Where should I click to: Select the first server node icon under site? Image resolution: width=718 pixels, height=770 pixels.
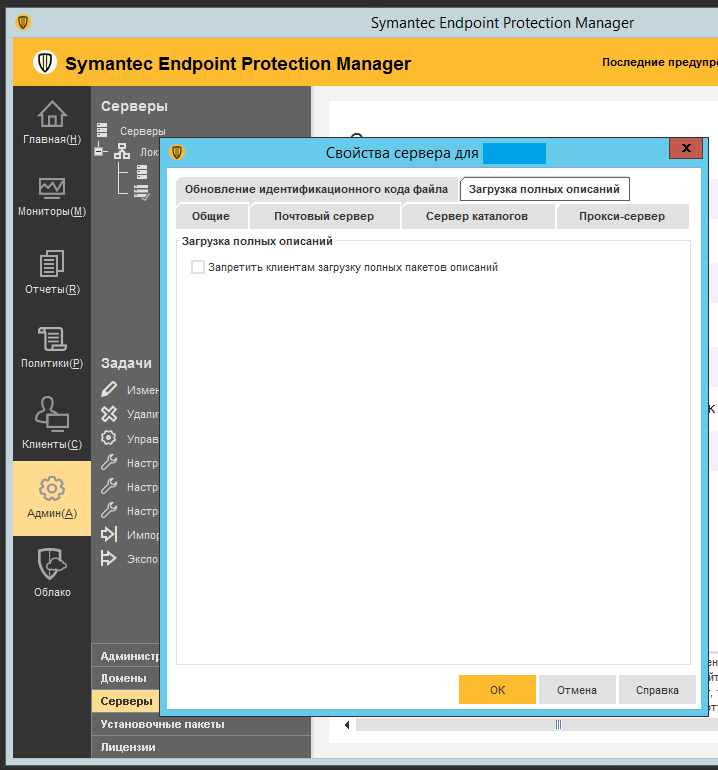point(142,171)
